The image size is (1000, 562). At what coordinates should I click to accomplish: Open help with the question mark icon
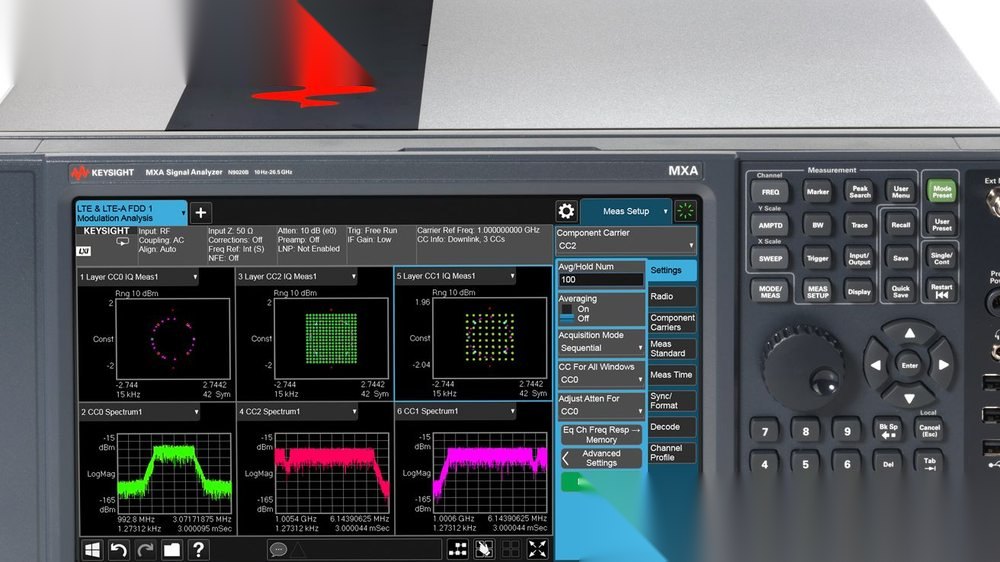[x=198, y=549]
